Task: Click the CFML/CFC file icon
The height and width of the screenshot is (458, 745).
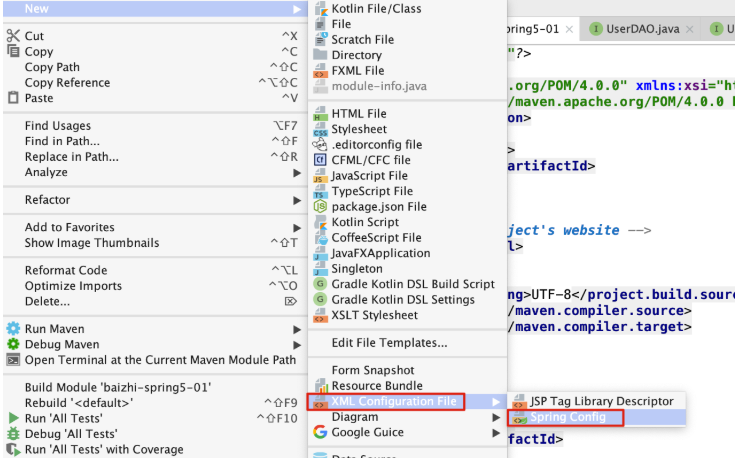Action: (x=321, y=160)
